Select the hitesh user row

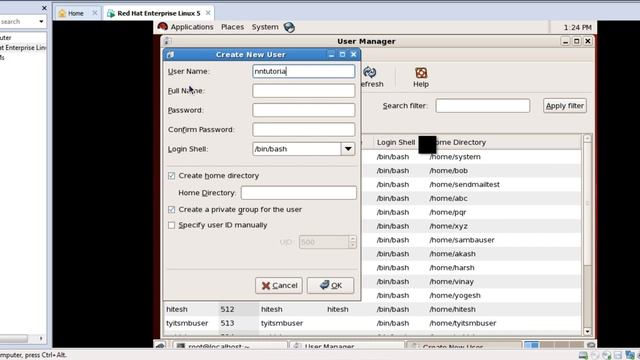point(372,309)
